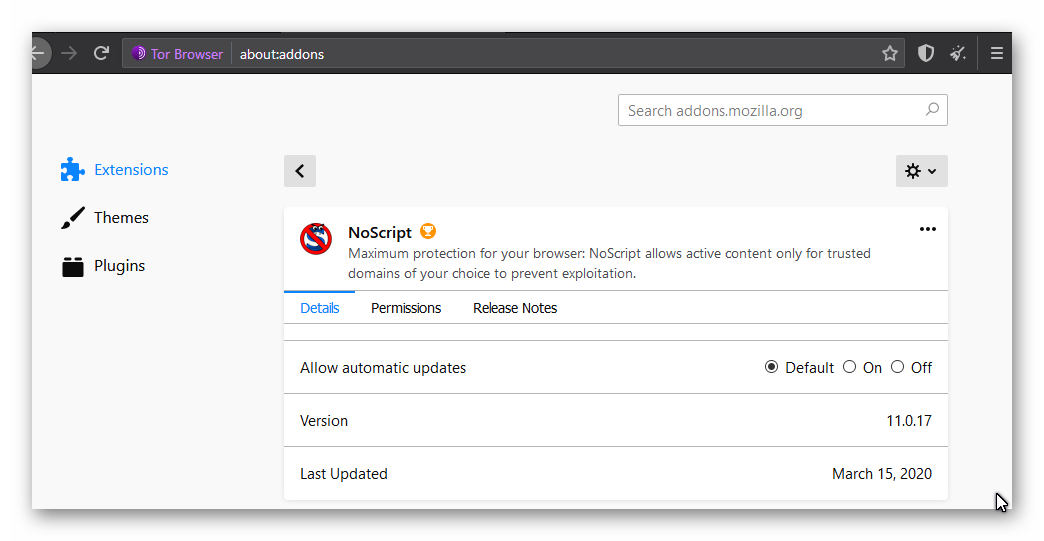Click the magnifier icon in addon search
The height and width of the screenshot is (541, 1044).
(x=932, y=110)
